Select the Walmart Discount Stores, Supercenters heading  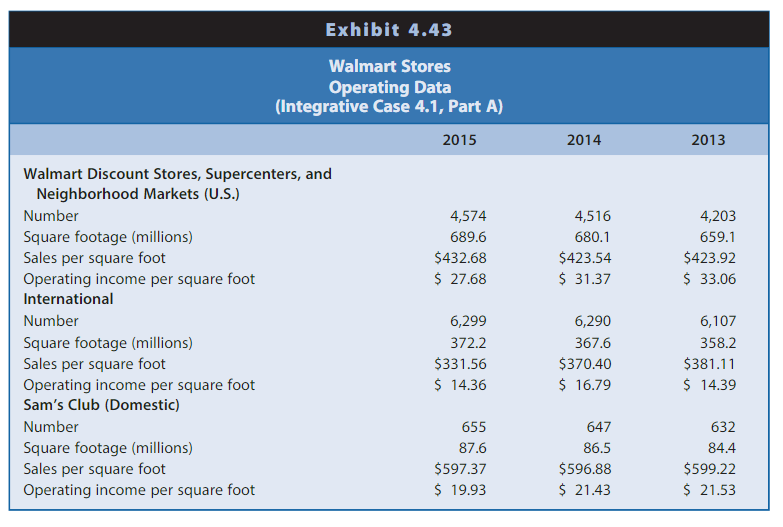177,174
